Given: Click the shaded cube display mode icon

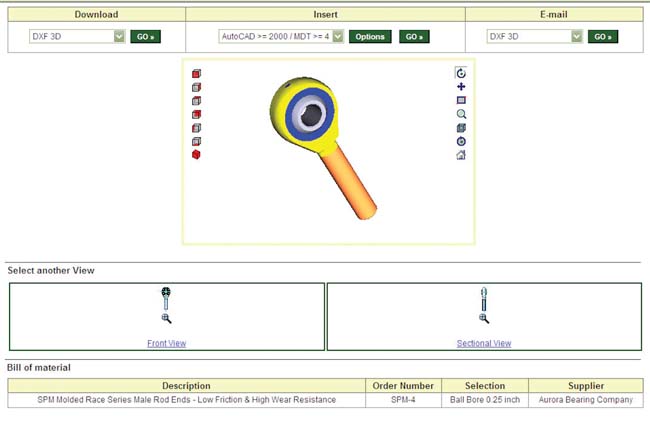Looking at the screenshot, I should pyautogui.click(x=461, y=128).
